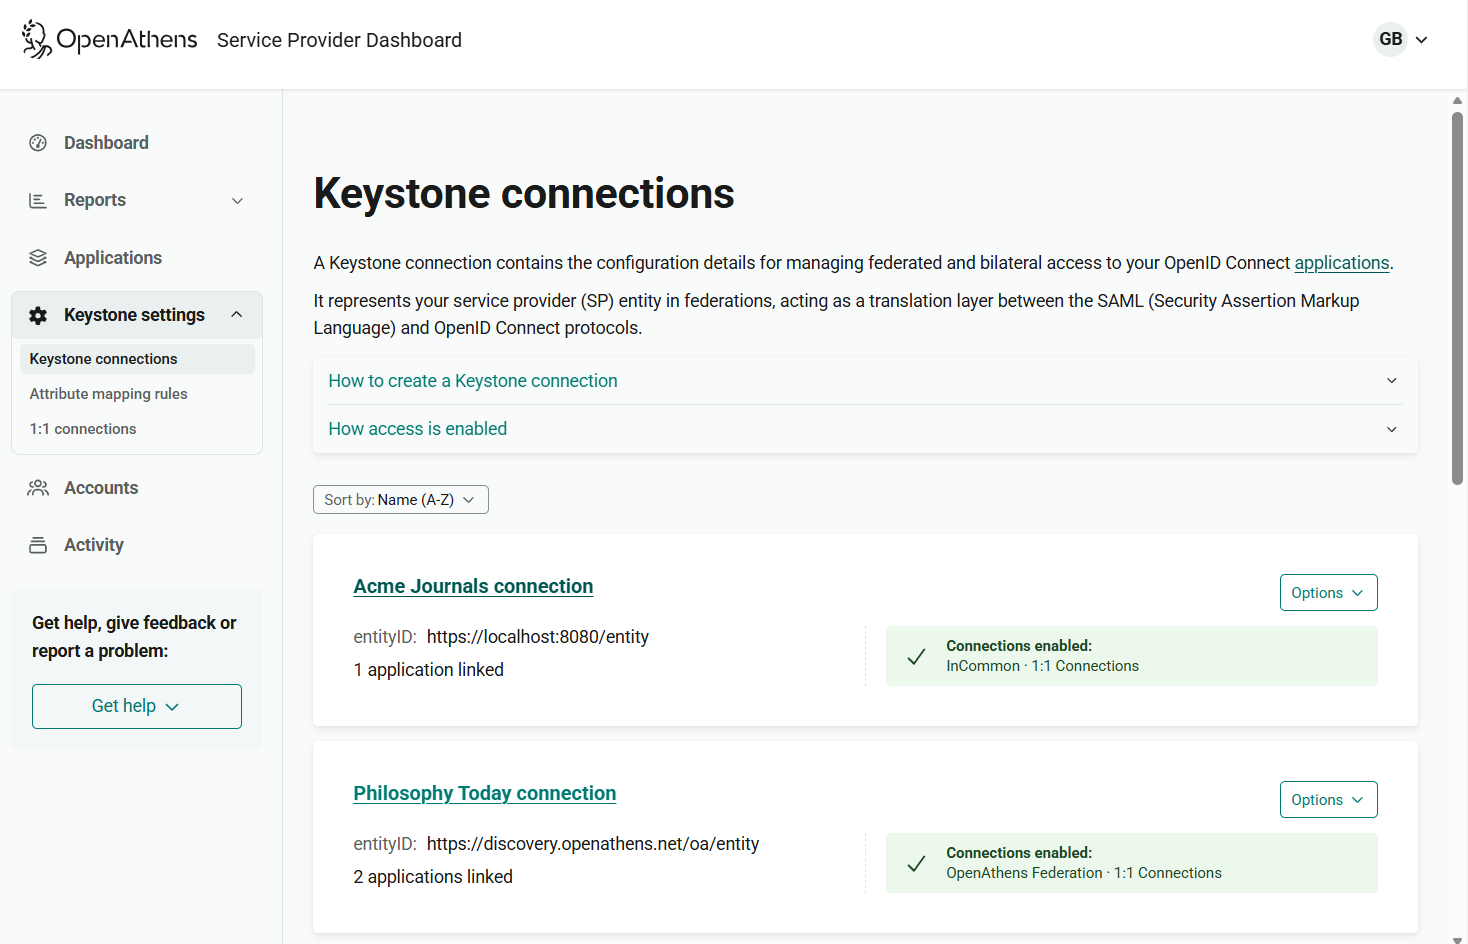Open Options for Philosophy Today connection
1468x944 pixels.
[x=1328, y=800]
